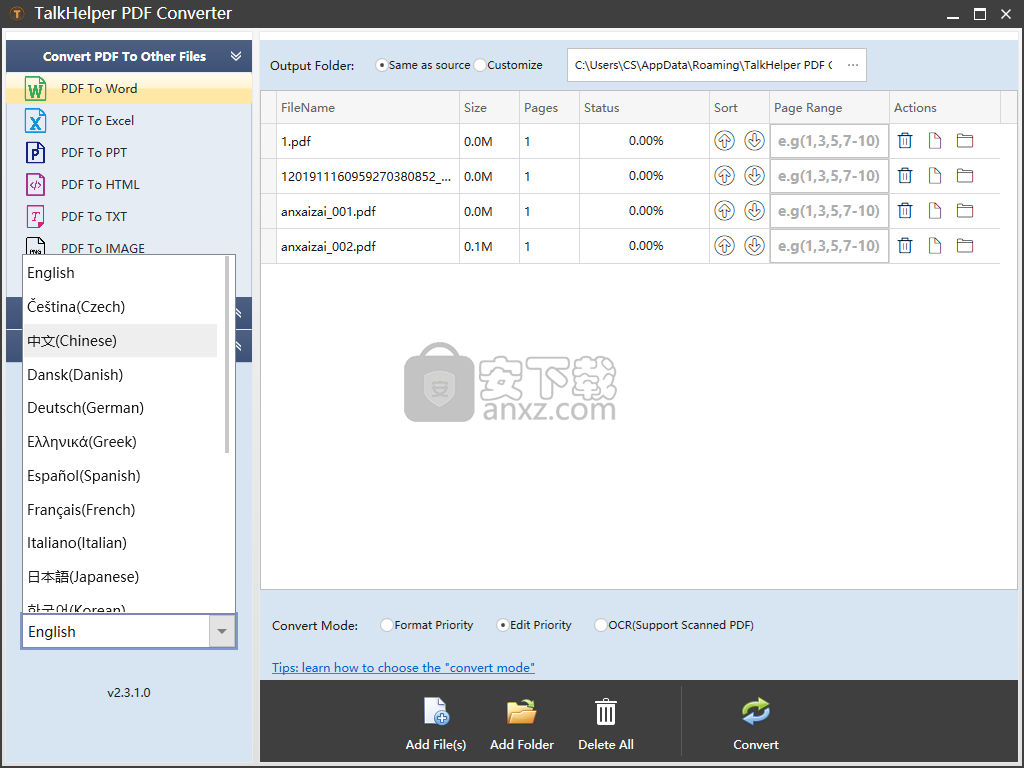
Task: Select Customize output folder option
Action: (x=509, y=65)
